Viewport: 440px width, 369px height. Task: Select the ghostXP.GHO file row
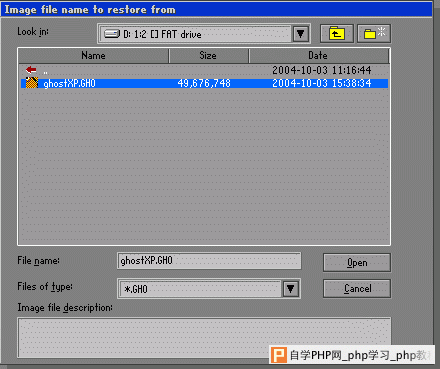[x=204, y=83]
